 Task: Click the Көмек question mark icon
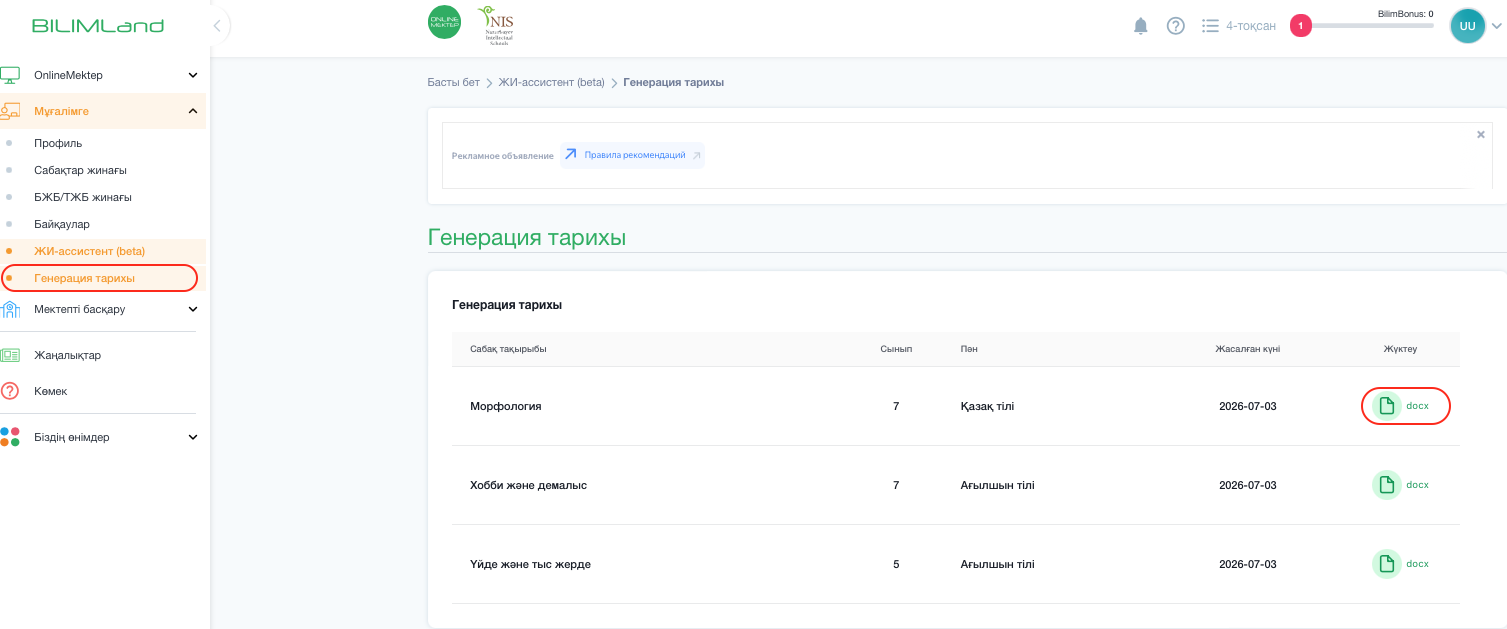(10, 391)
